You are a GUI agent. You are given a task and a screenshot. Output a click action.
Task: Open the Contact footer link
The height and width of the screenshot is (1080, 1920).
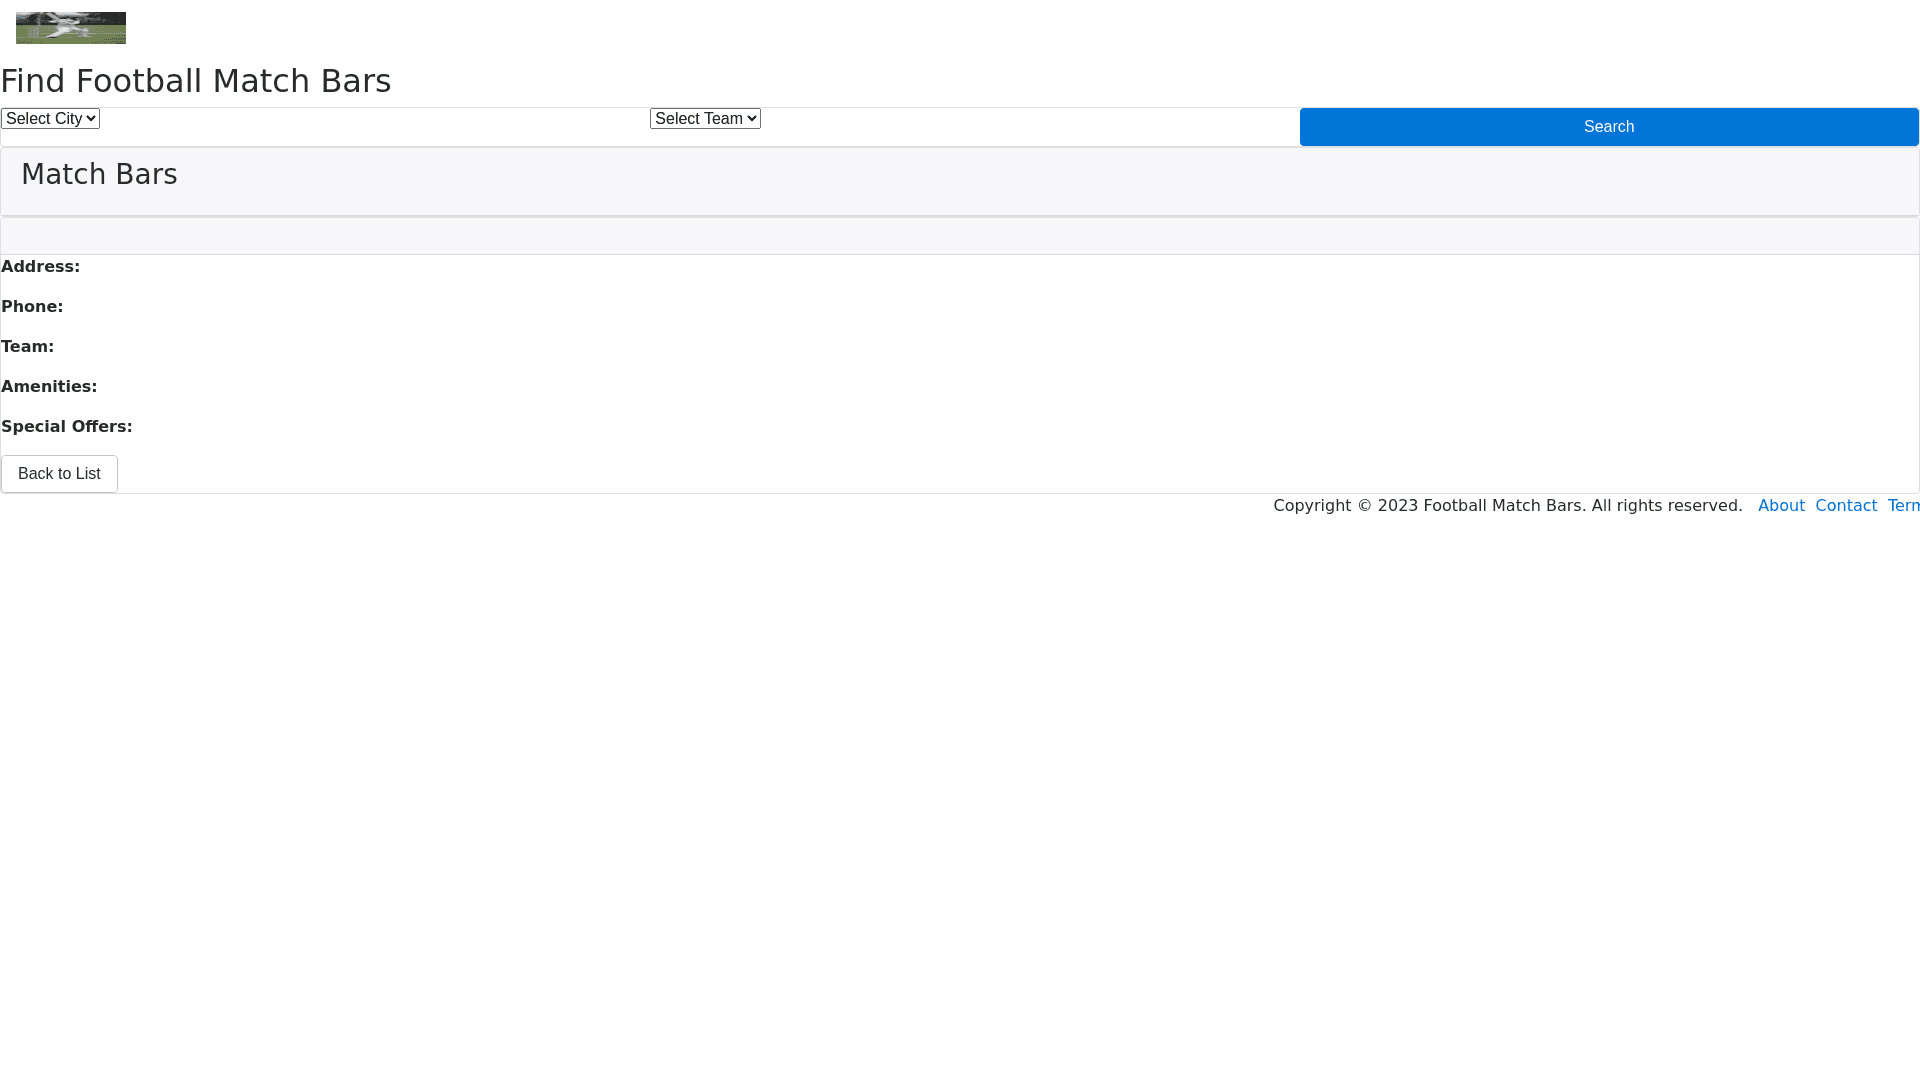(x=1846, y=506)
